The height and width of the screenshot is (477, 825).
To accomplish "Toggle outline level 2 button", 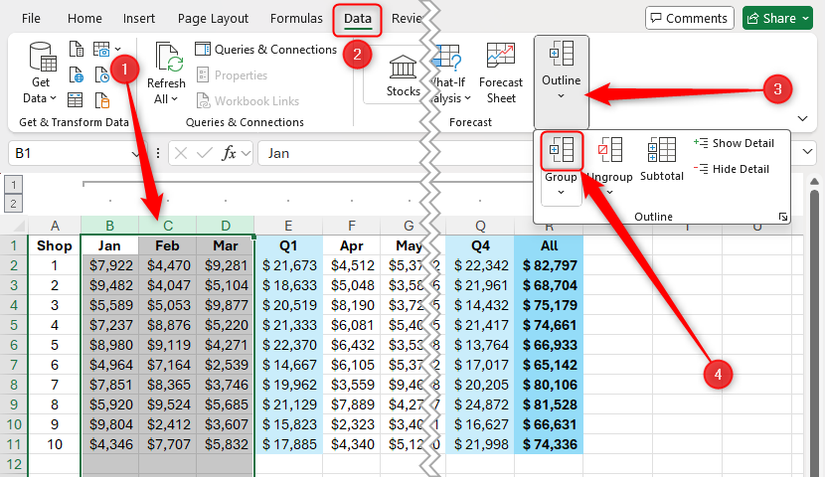I will [x=14, y=203].
